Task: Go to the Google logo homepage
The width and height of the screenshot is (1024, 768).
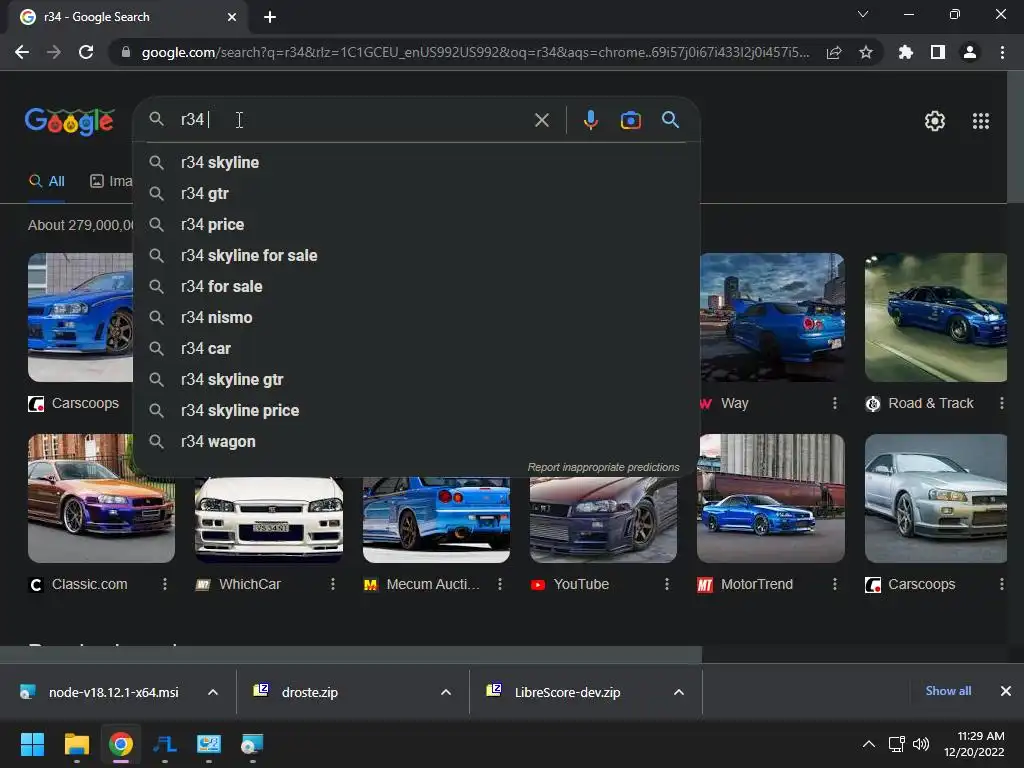Action: (70, 121)
